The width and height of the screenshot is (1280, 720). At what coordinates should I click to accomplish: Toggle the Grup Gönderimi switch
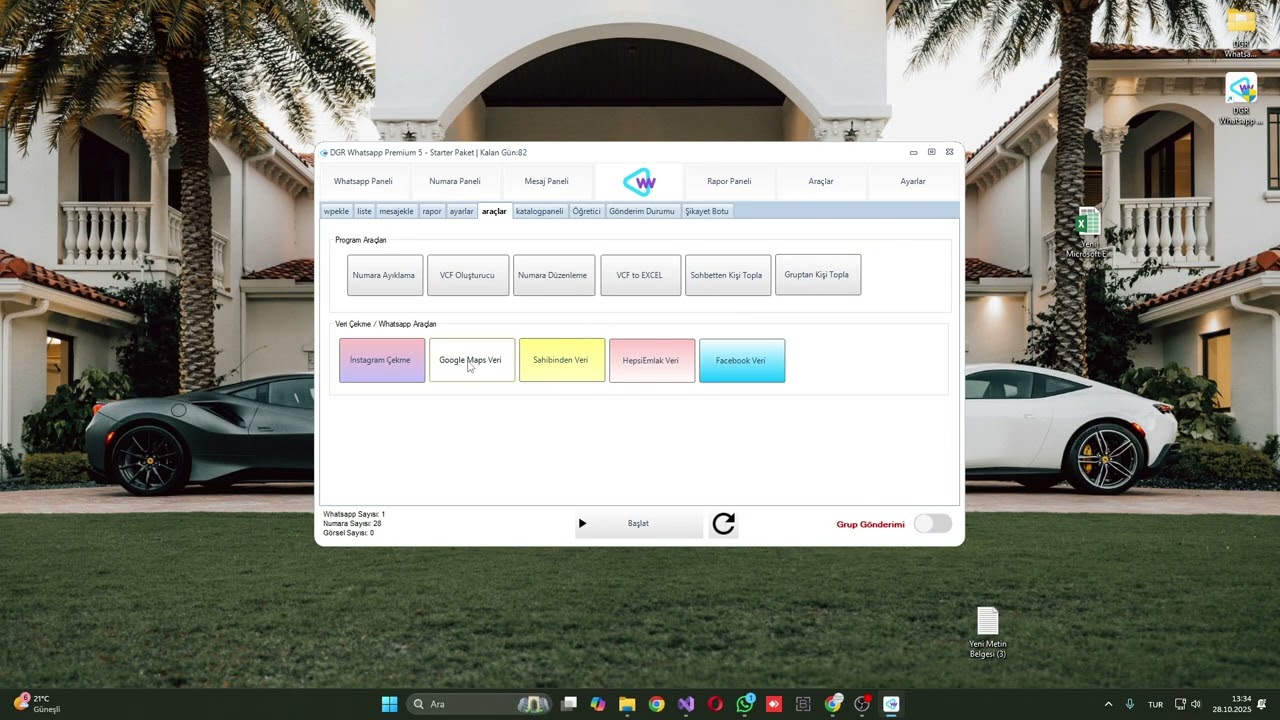(933, 524)
